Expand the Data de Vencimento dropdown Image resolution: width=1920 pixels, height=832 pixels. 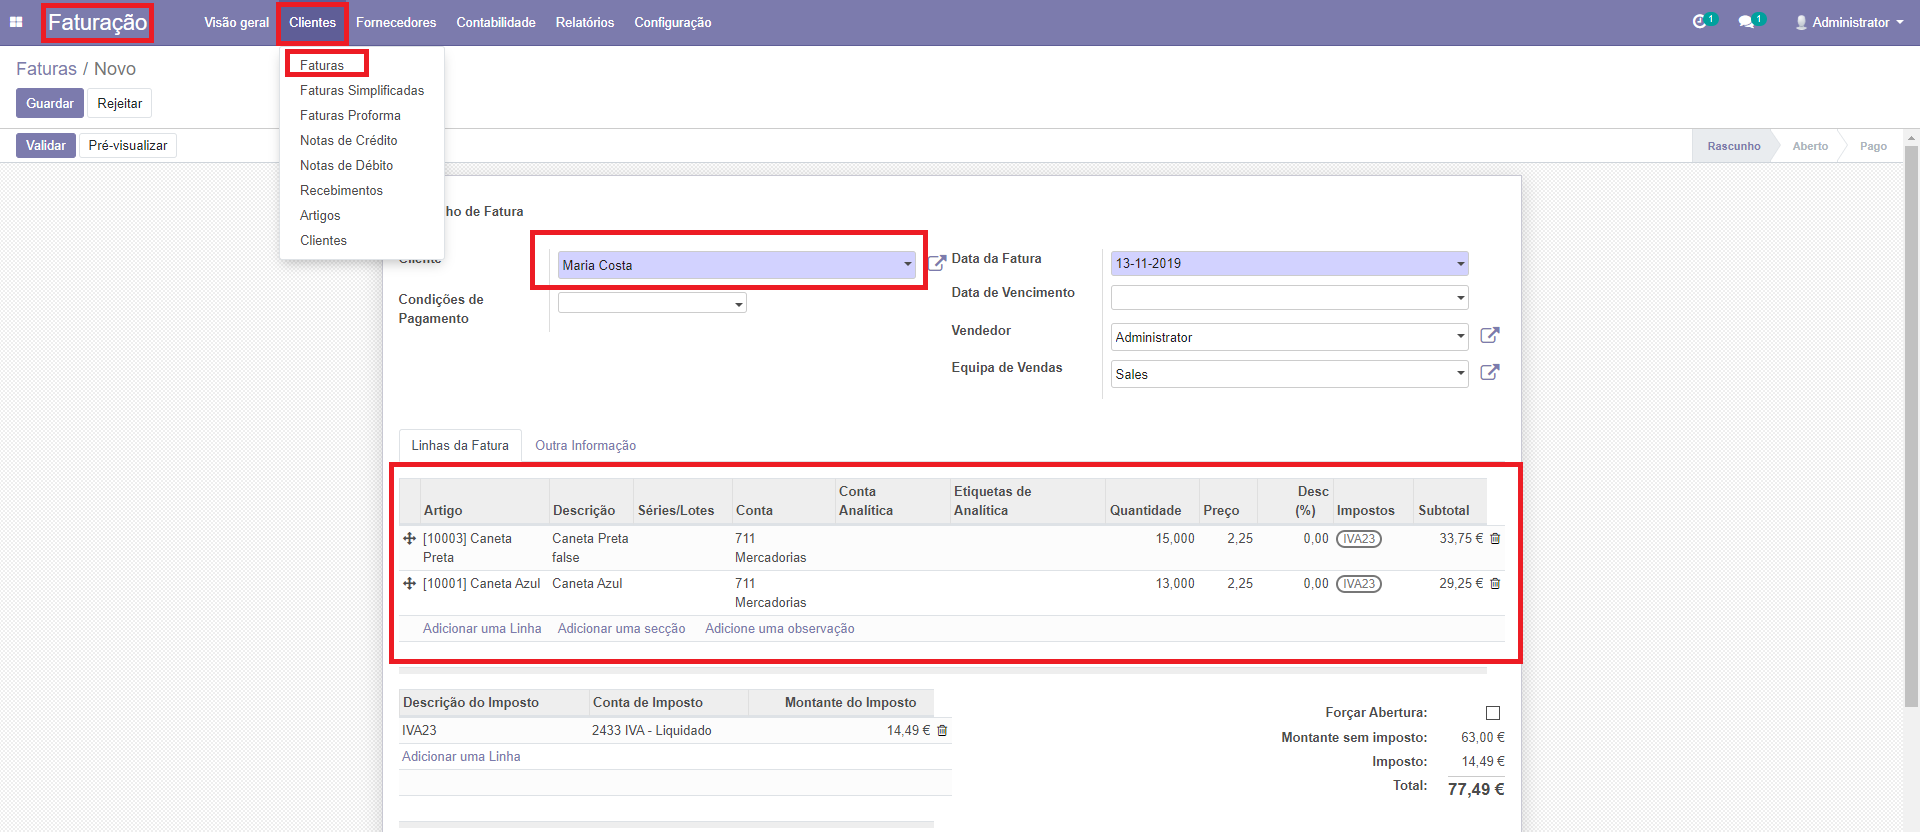pyautogui.click(x=1460, y=298)
